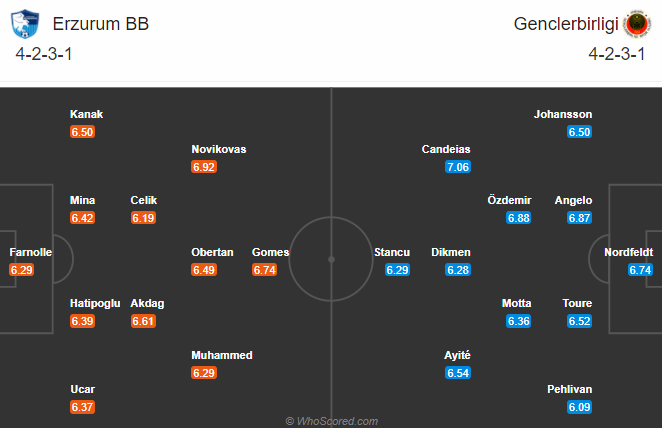The height and width of the screenshot is (429, 662).
Task: Select Angelo's 6.87 rating badge
Action: [x=579, y=218]
